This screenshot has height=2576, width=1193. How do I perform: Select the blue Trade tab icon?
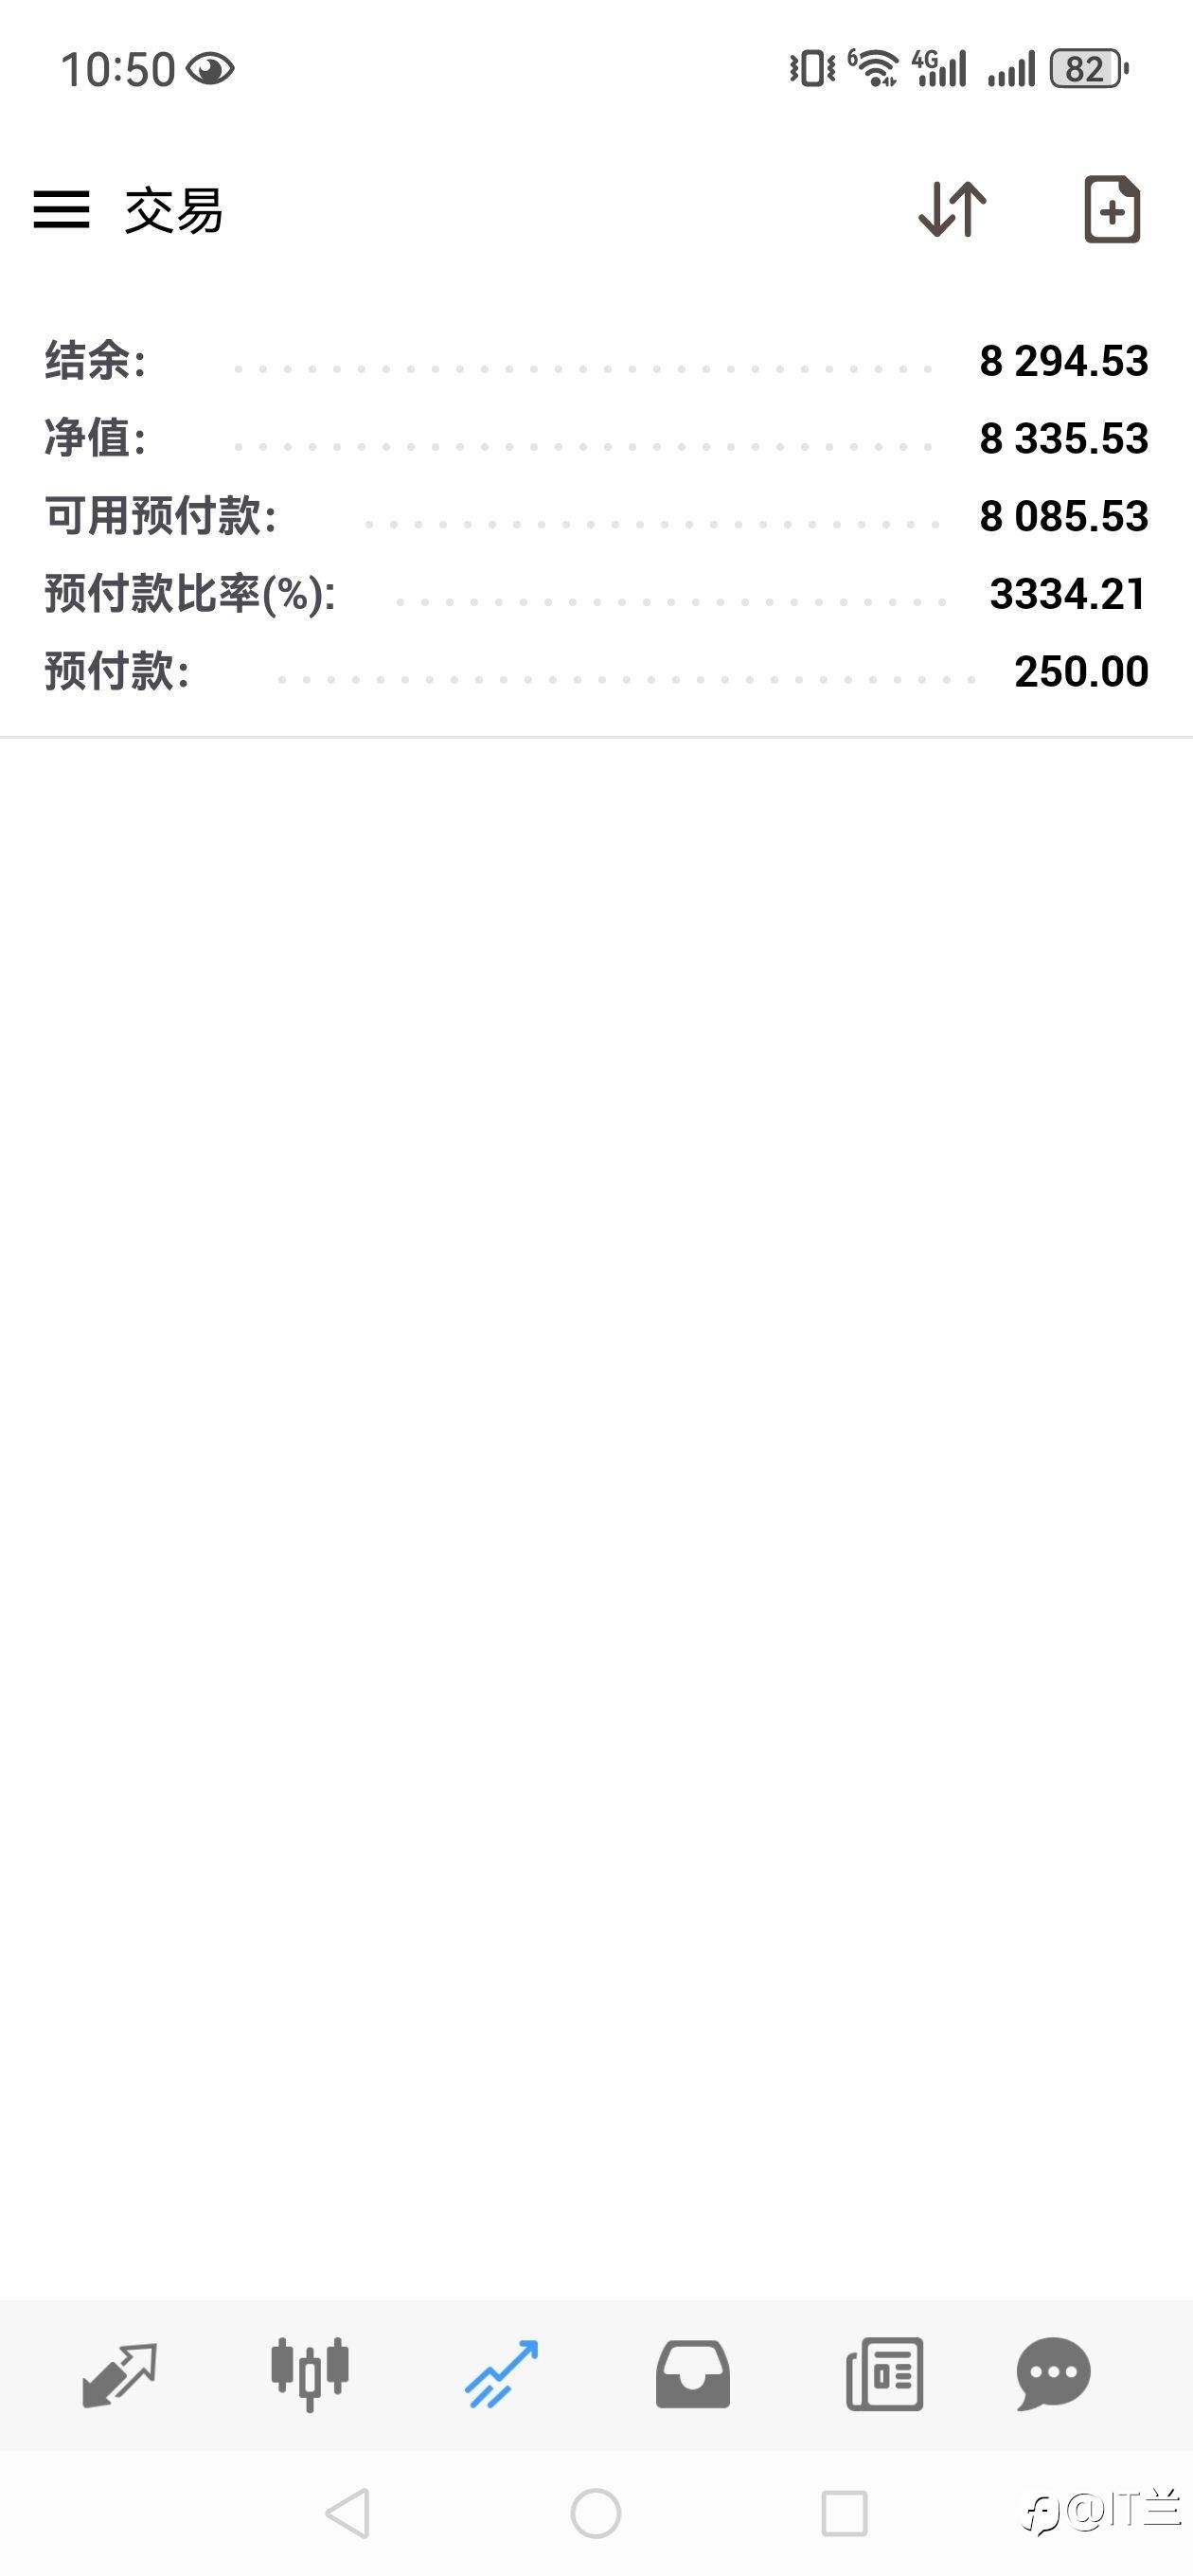click(x=501, y=2374)
